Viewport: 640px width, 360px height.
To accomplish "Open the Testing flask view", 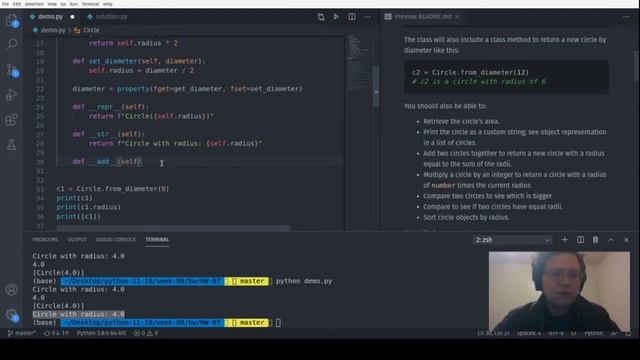I will 11,144.
